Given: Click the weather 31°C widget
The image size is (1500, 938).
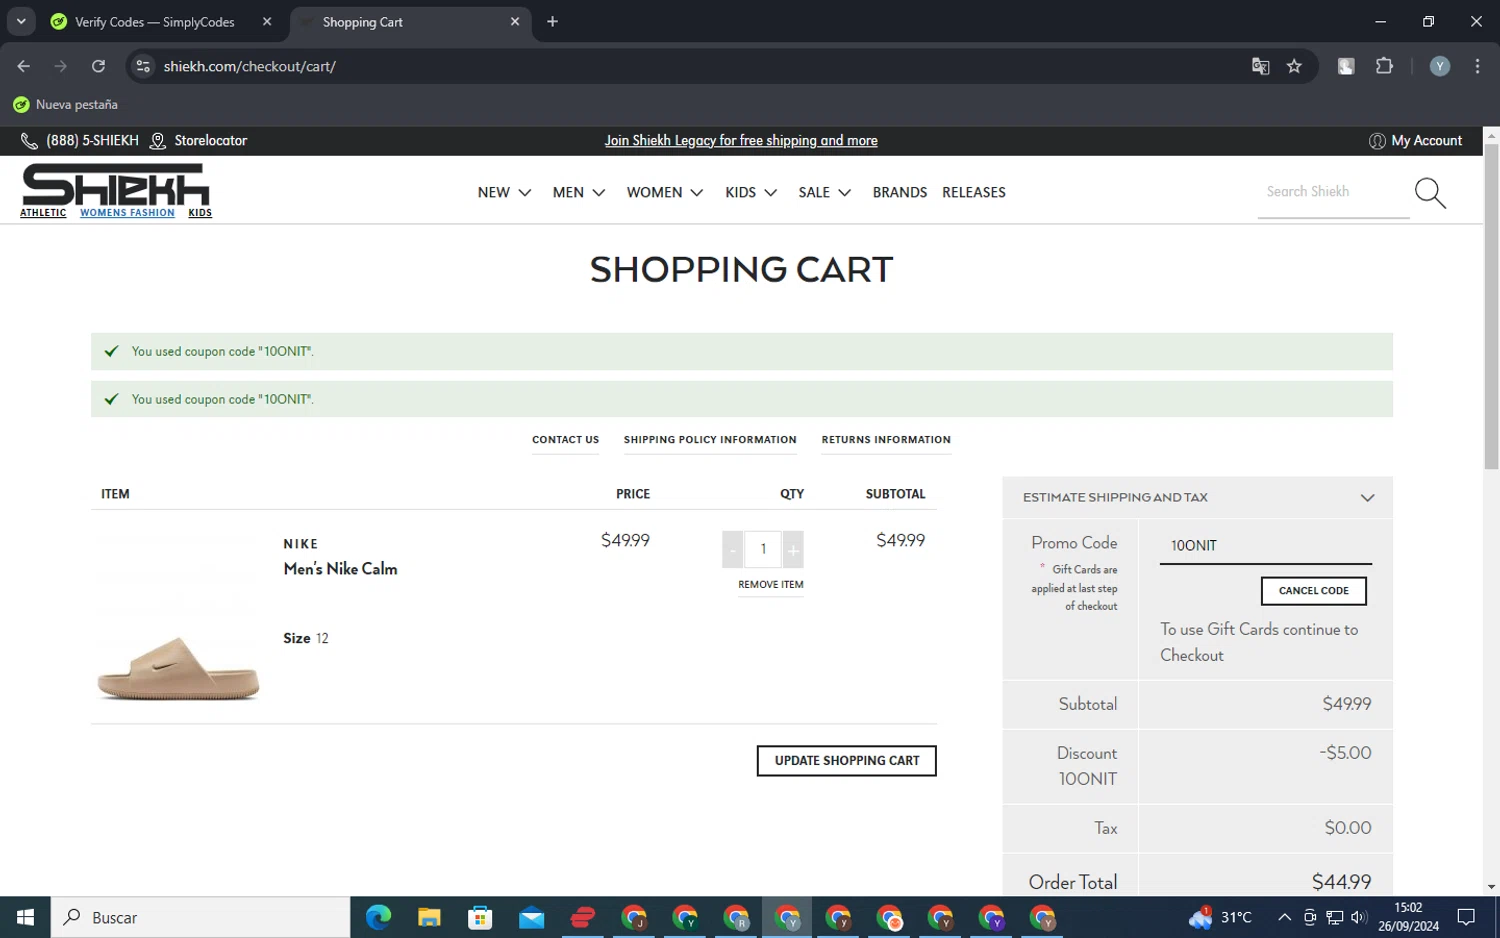Looking at the screenshot, I should tap(1220, 917).
